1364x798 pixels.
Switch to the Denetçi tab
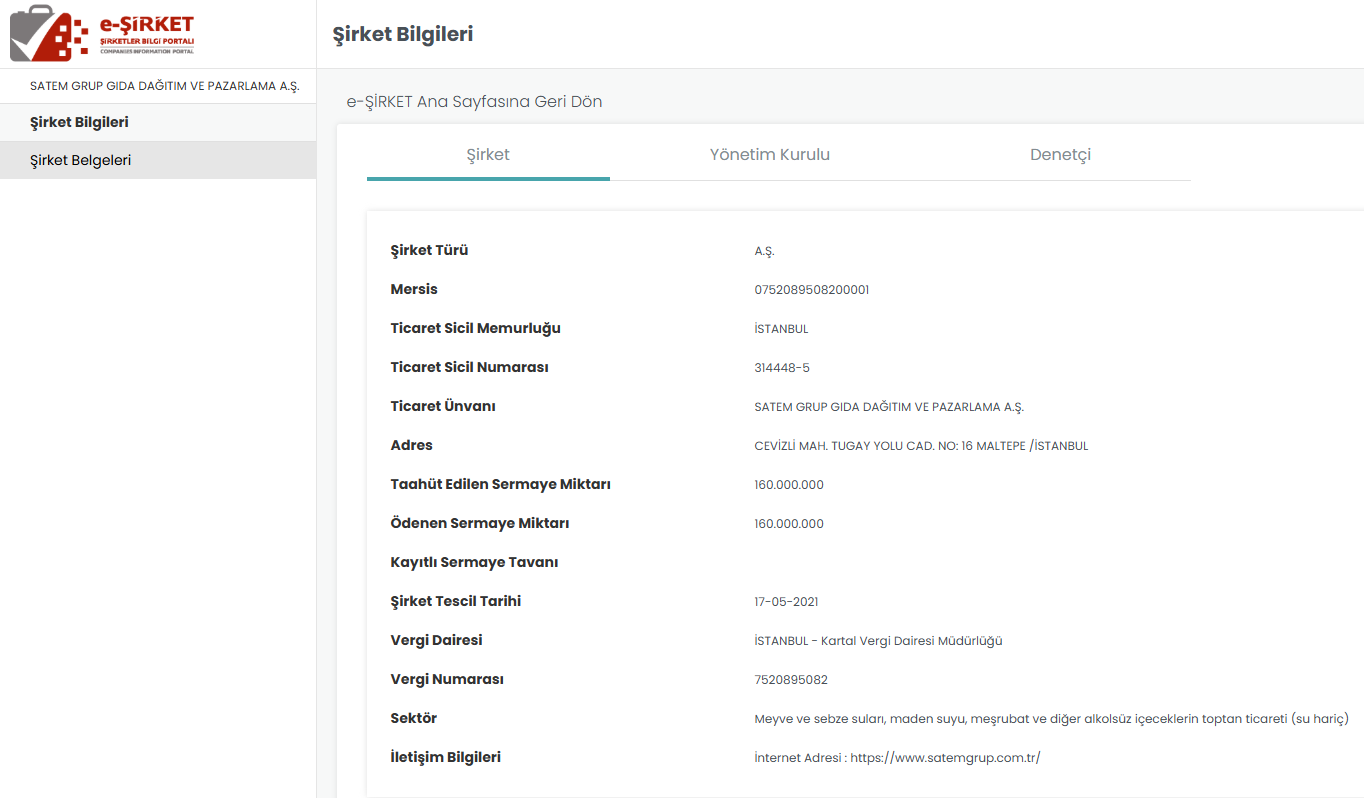click(x=1060, y=155)
